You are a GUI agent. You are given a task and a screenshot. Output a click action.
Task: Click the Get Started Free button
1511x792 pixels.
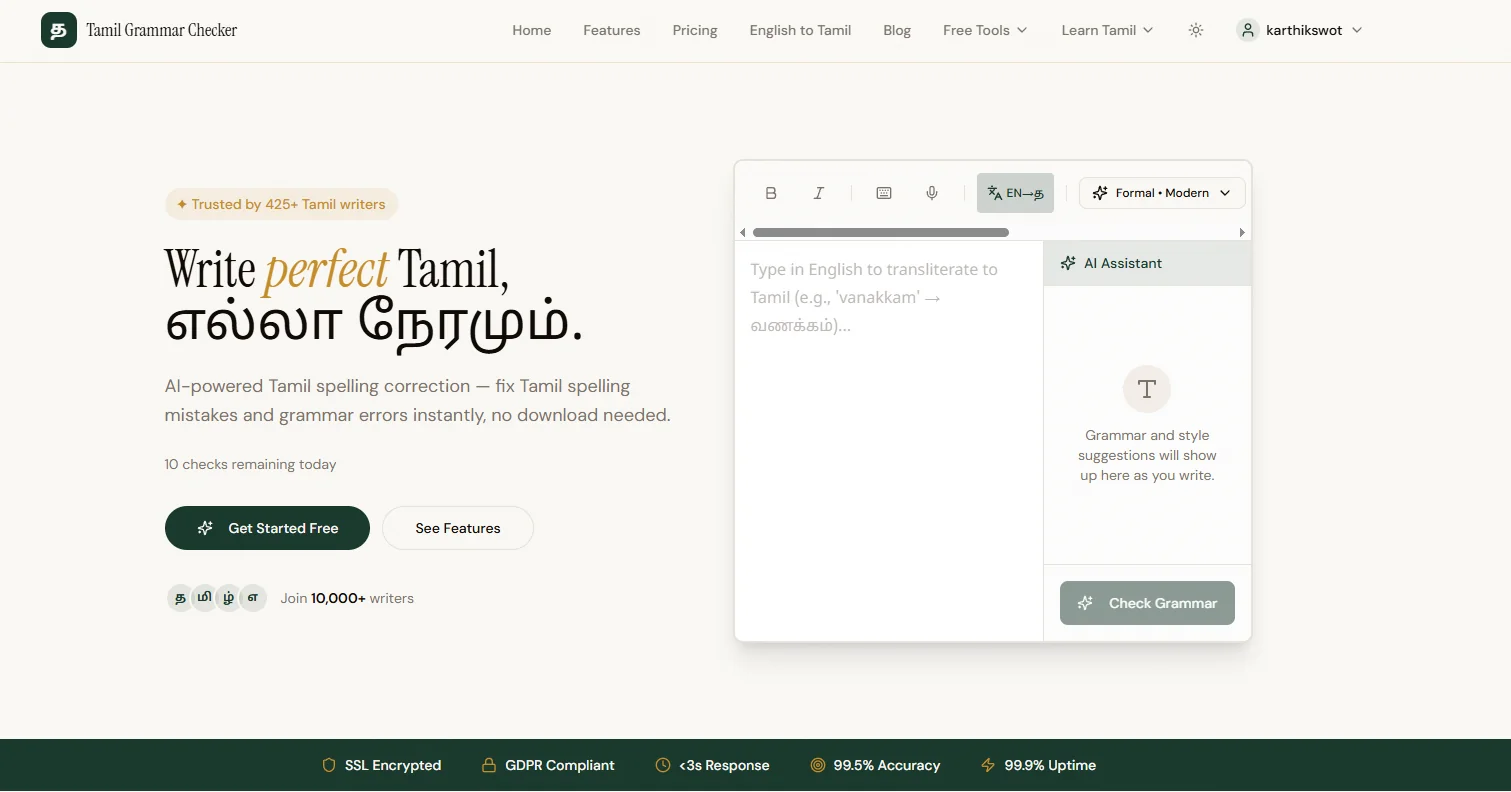coord(267,527)
